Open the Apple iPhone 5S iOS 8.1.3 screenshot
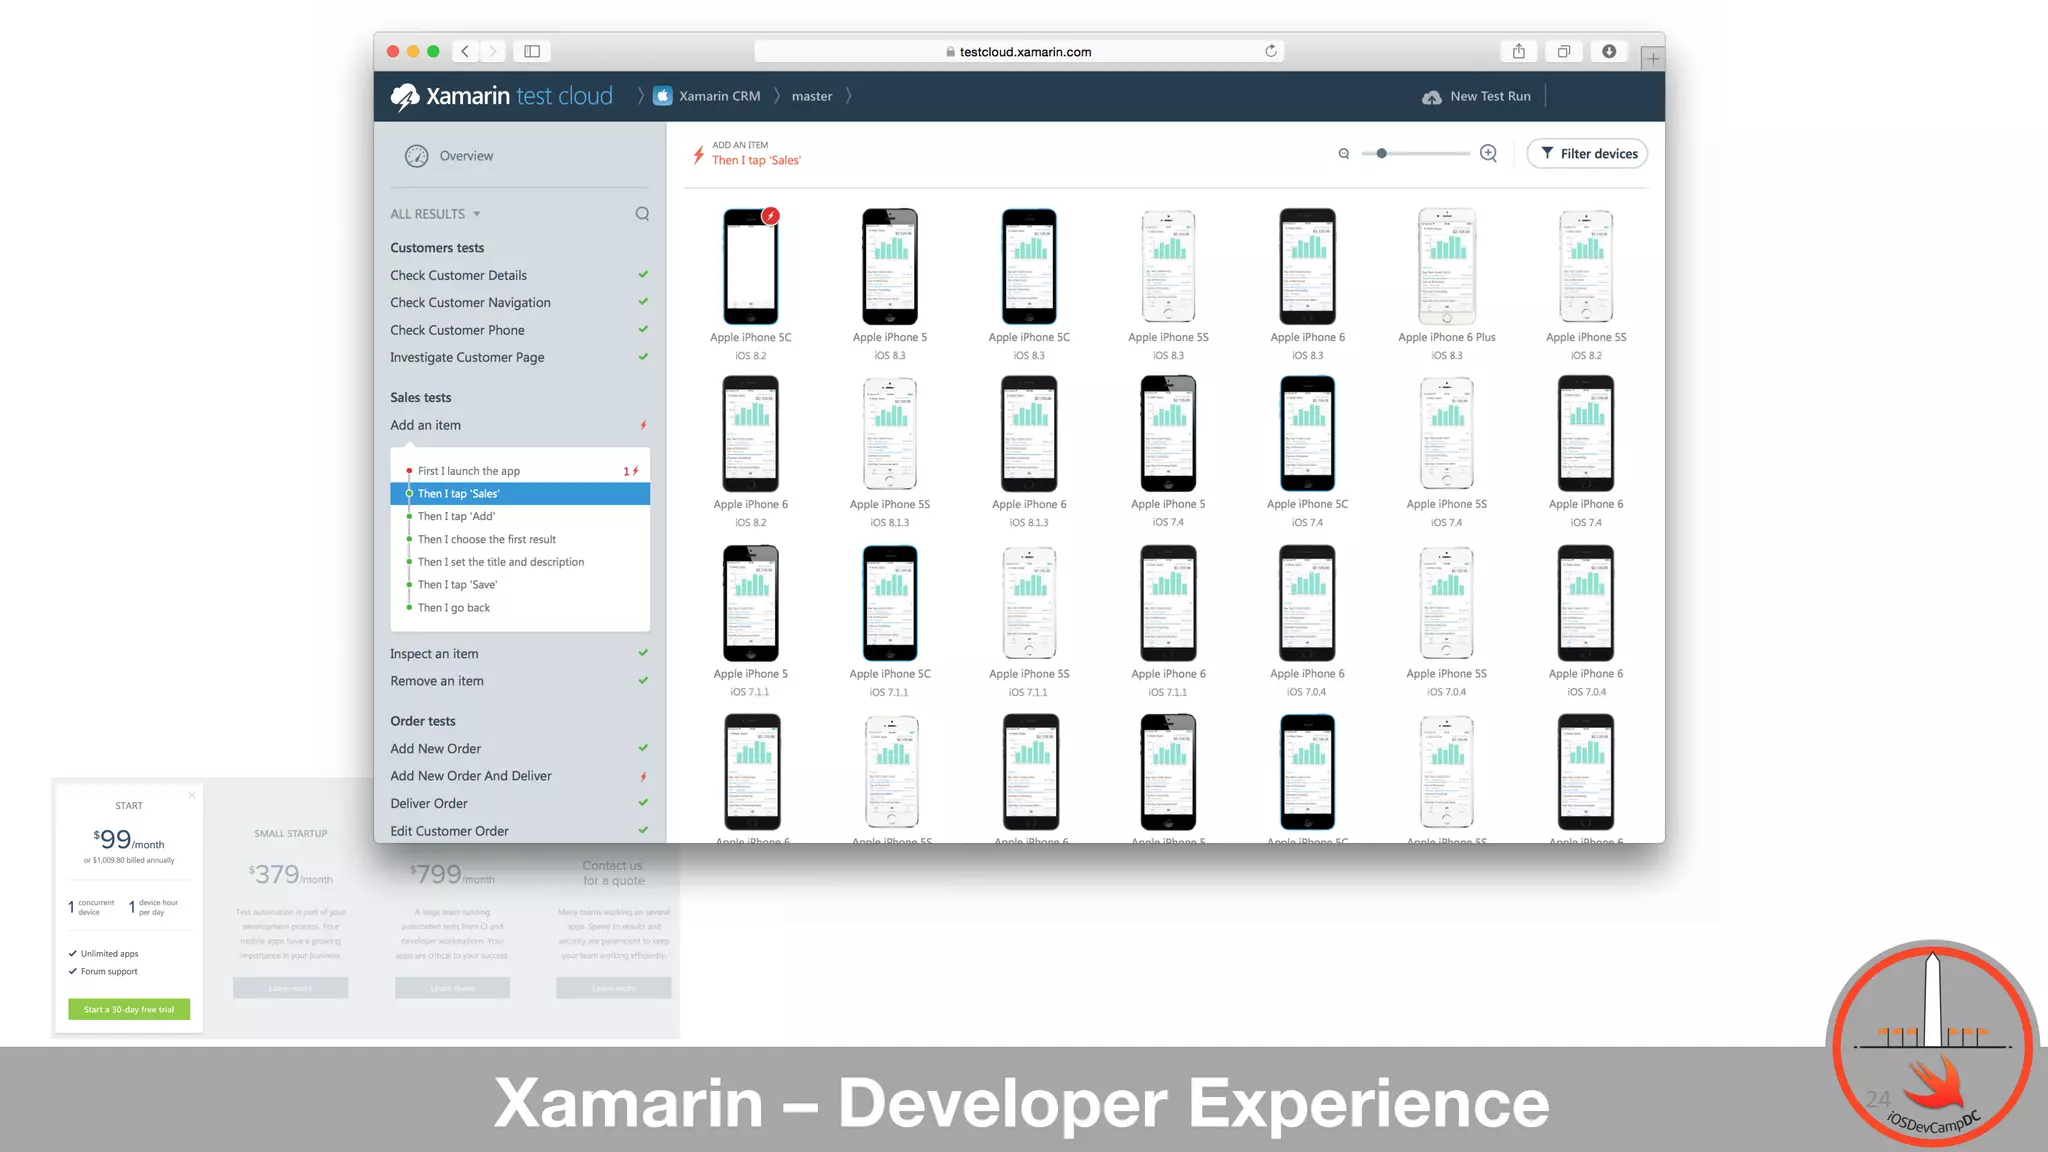Image resolution: width=2048 pixels, height=1152 pixels. tap(890, 433)
